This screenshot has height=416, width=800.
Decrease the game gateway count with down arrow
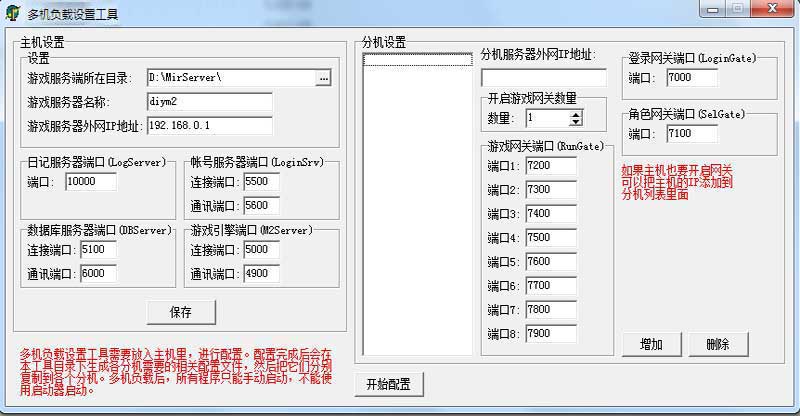(x=576, y=123)
